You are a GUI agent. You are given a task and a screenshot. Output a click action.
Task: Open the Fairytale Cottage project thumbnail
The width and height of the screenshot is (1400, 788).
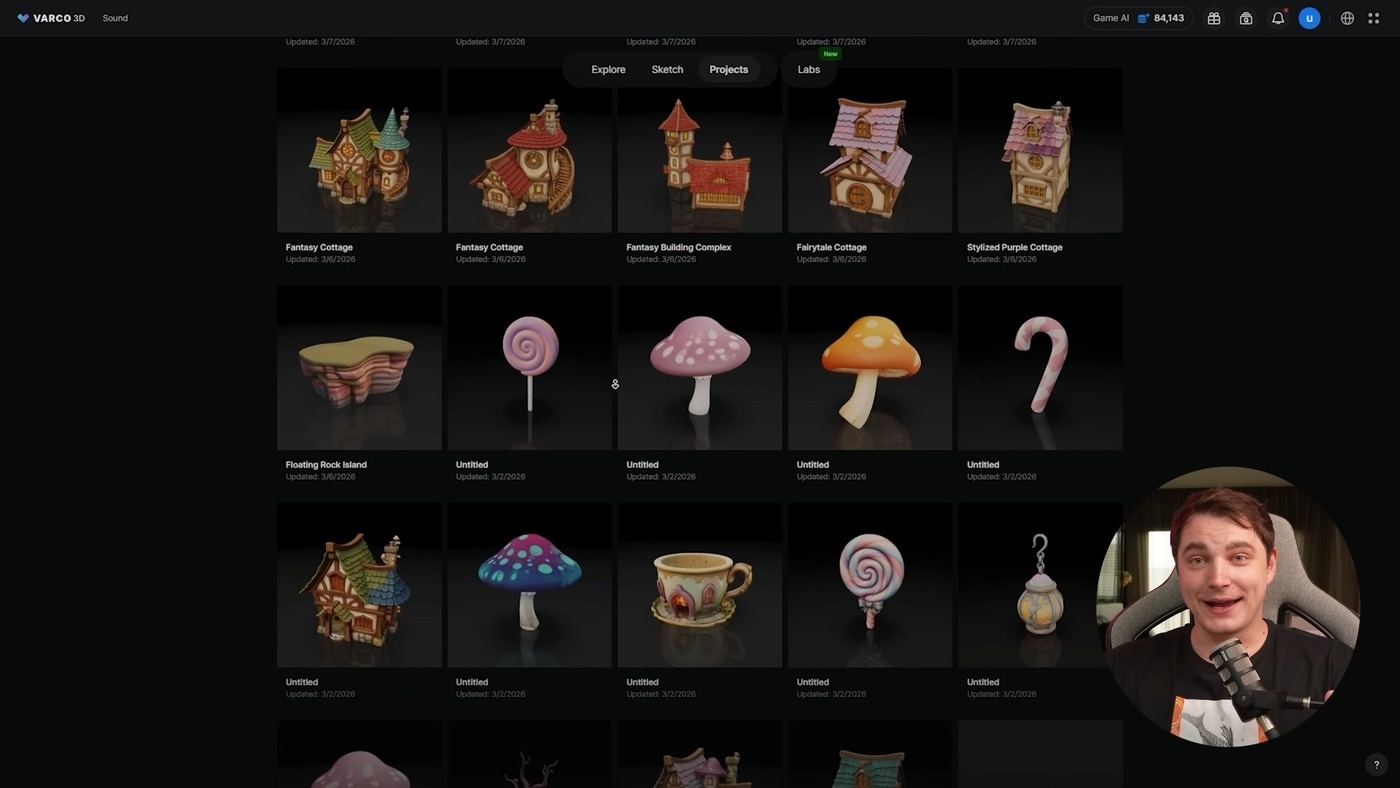click(x=869, y=150)
